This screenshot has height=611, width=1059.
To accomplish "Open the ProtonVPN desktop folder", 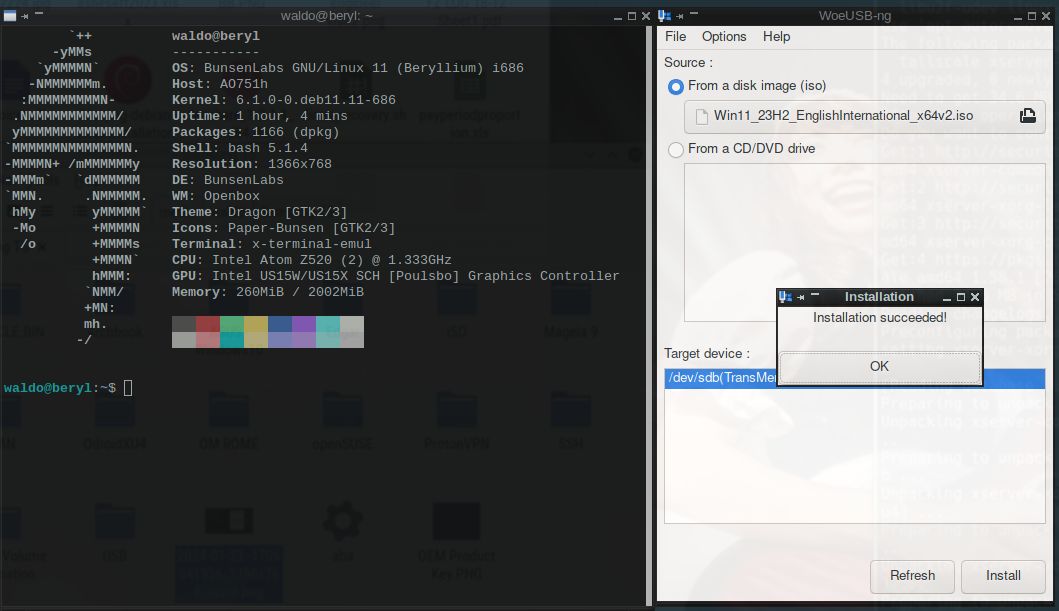I will click(456, 410).
